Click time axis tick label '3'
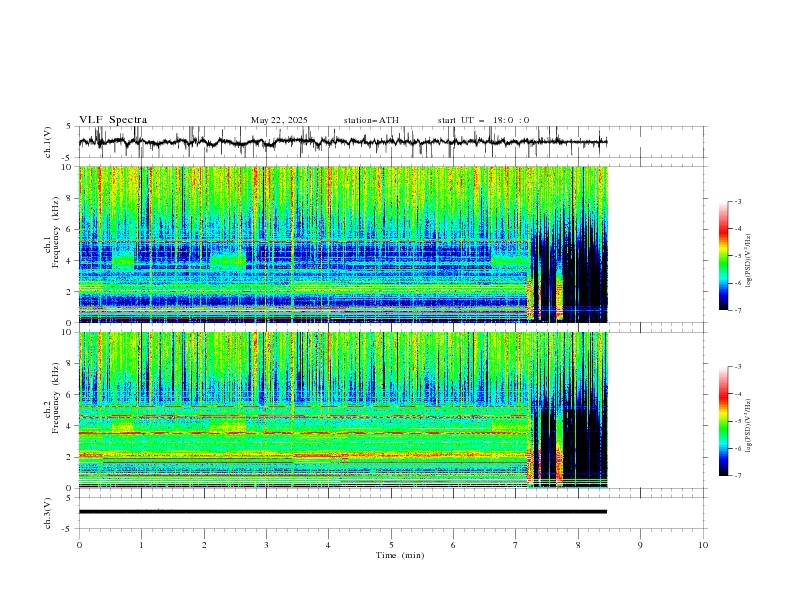The width and height of the screenshot is (792, 612). (266, 545)
